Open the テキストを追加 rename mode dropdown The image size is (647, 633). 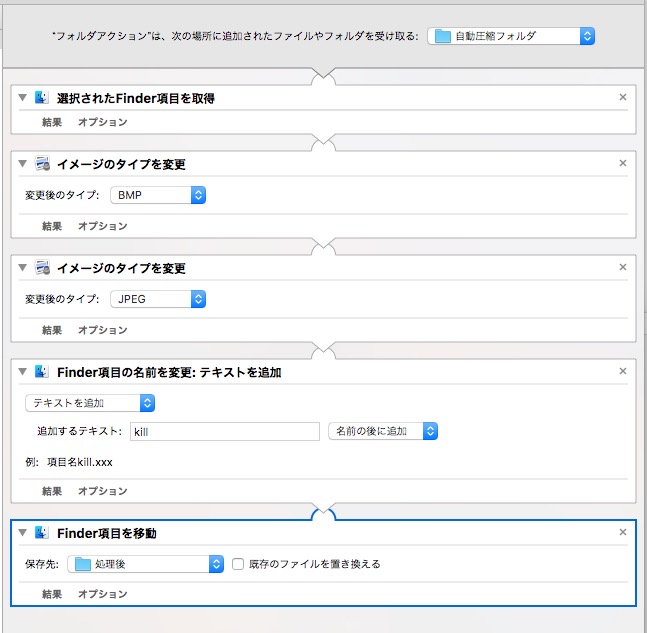pos(90,403)
